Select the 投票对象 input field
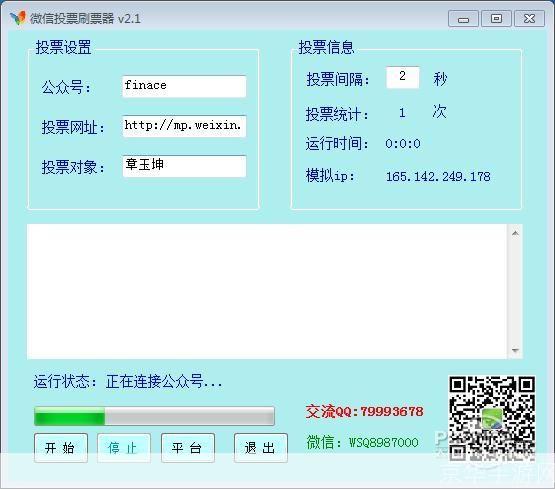The width and height of the screenshot is (555, 489). 184,166
